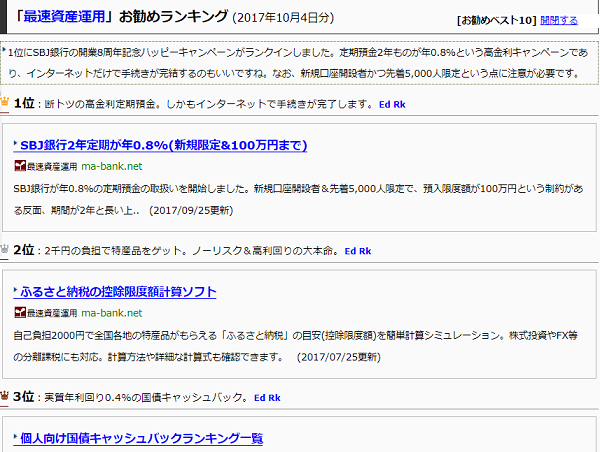
Task: Open 個人向け国債キャッシュバックランキング一覧 link
Action: coord(142,438)
